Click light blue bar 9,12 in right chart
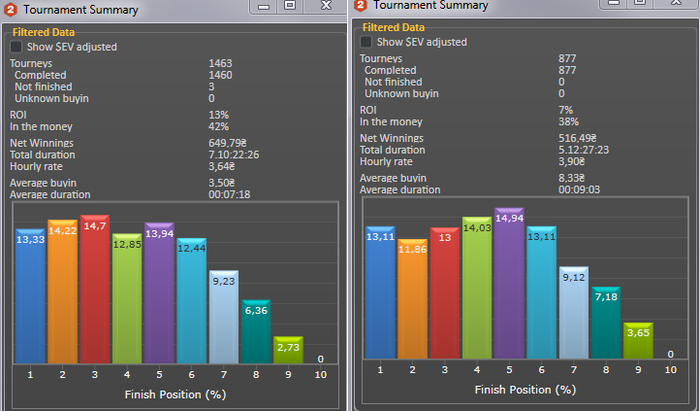 pos(574,312)
